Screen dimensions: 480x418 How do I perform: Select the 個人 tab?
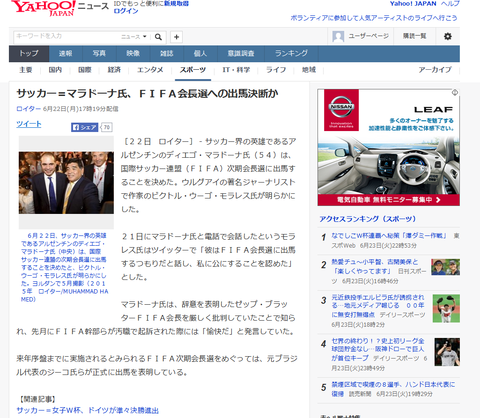click(200, 54)
